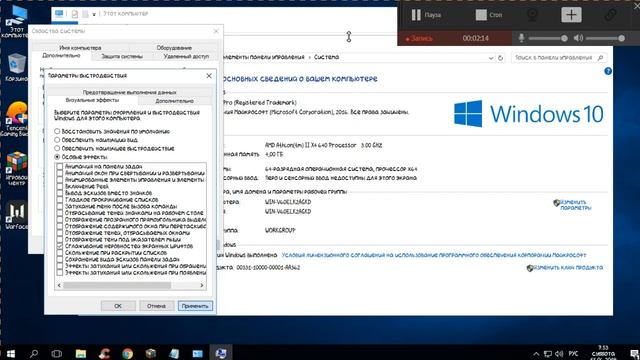Launch CCleaner from the taskbar
This screenshot has width=640, height=360.
coord(104,353)
